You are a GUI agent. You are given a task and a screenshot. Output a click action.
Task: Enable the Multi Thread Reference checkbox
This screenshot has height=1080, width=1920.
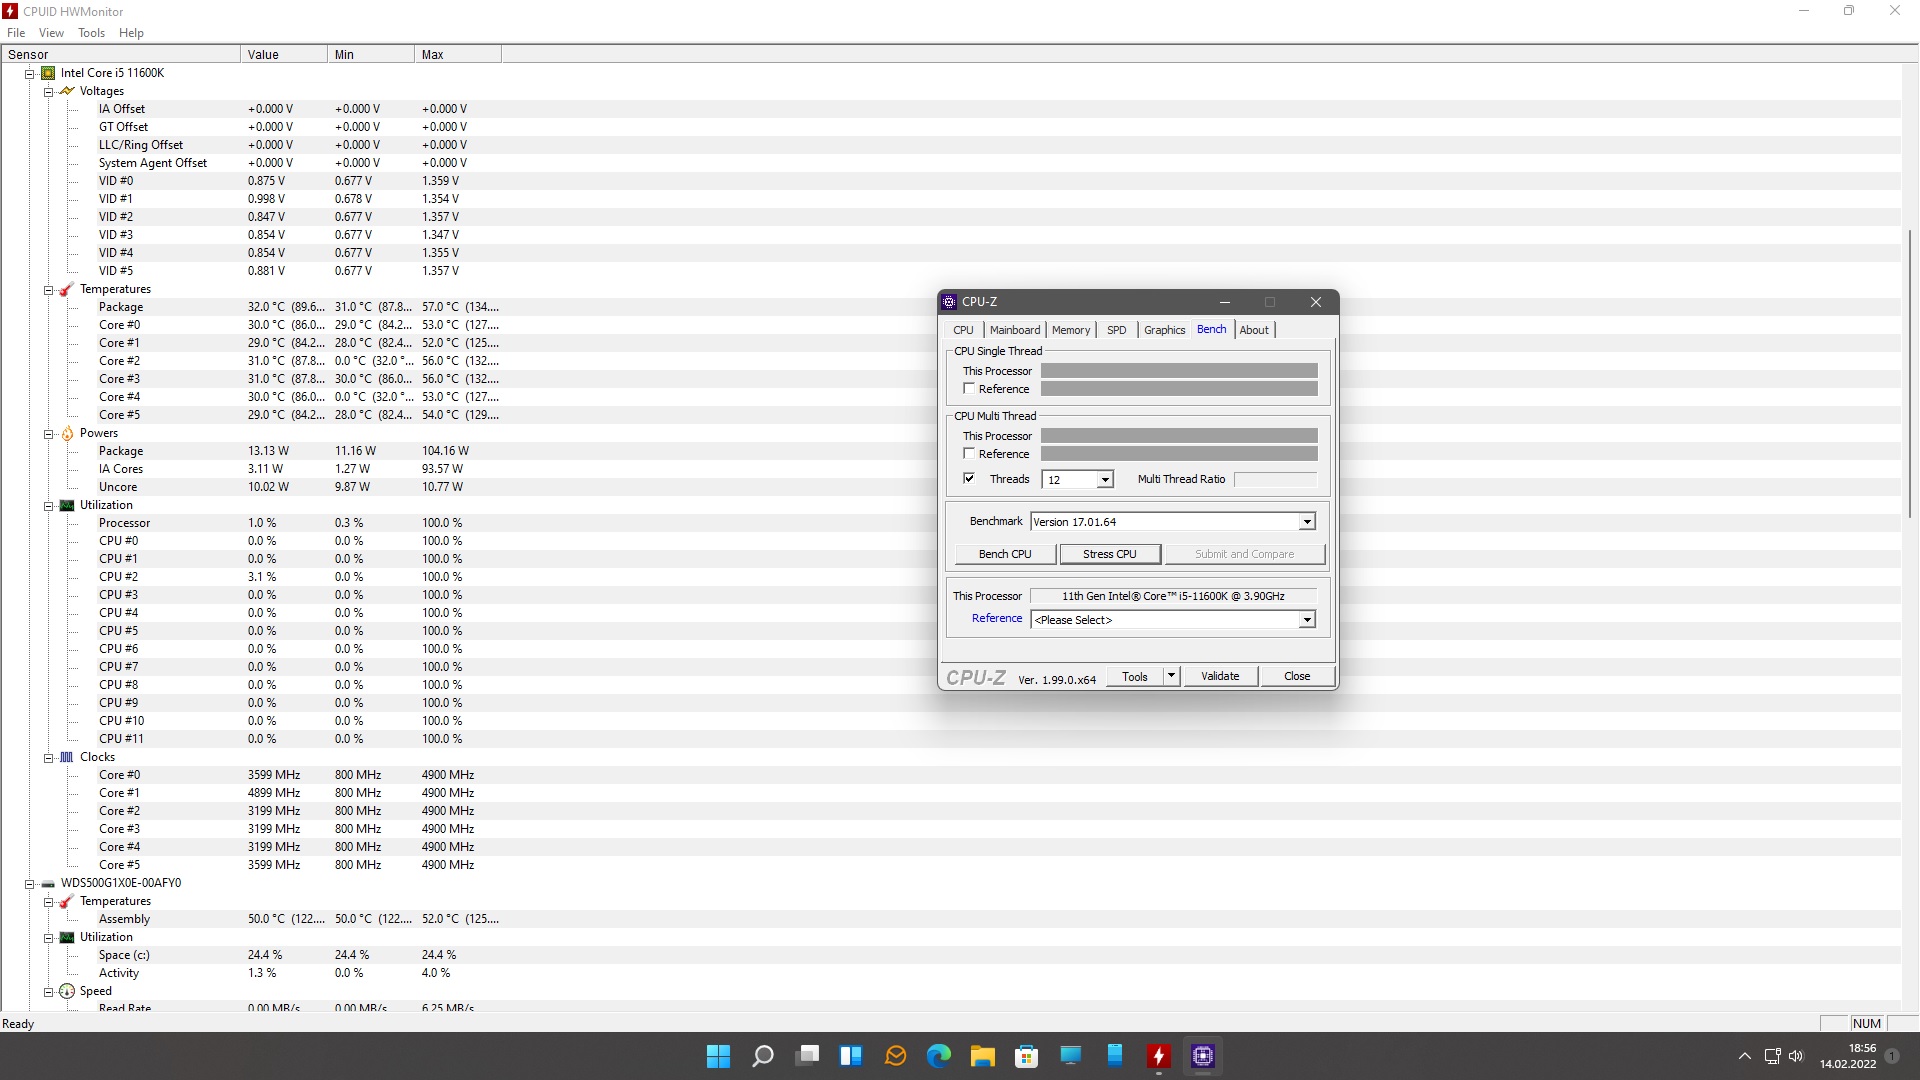[969, 454]
